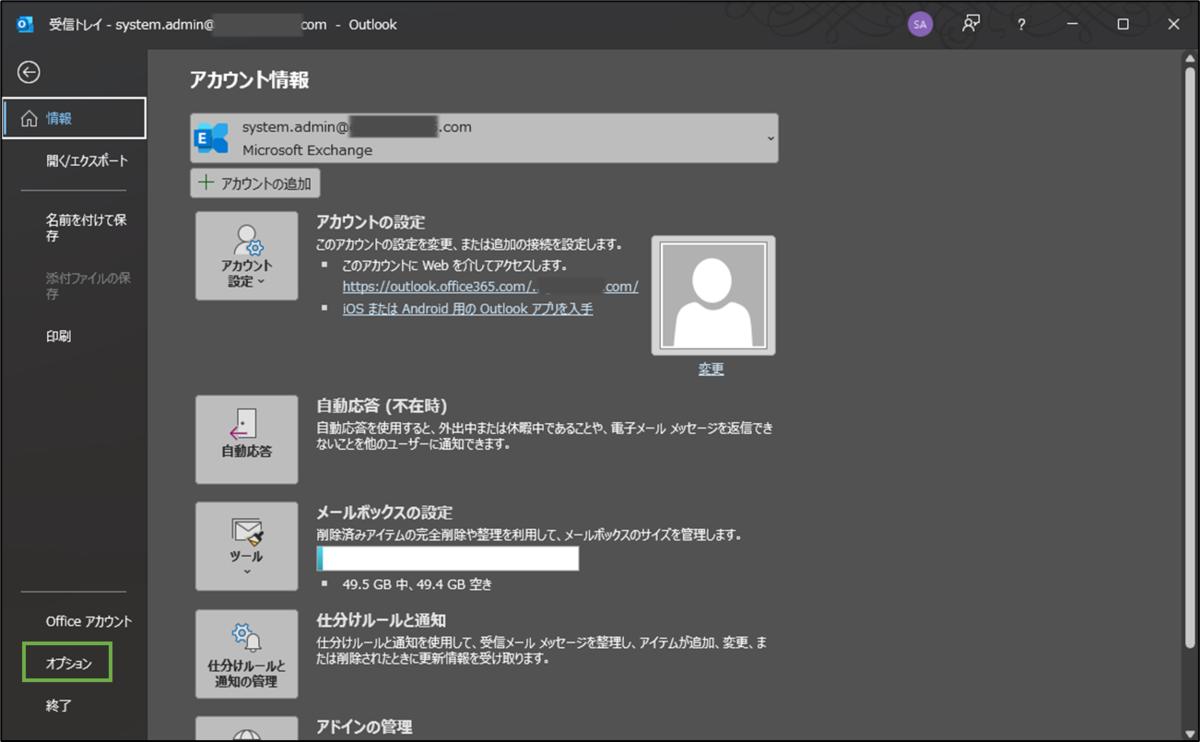The image size is (1200, 742).
Task: Open 仕分けルールと通知の管理 button
Action: (x=247, y=654)
